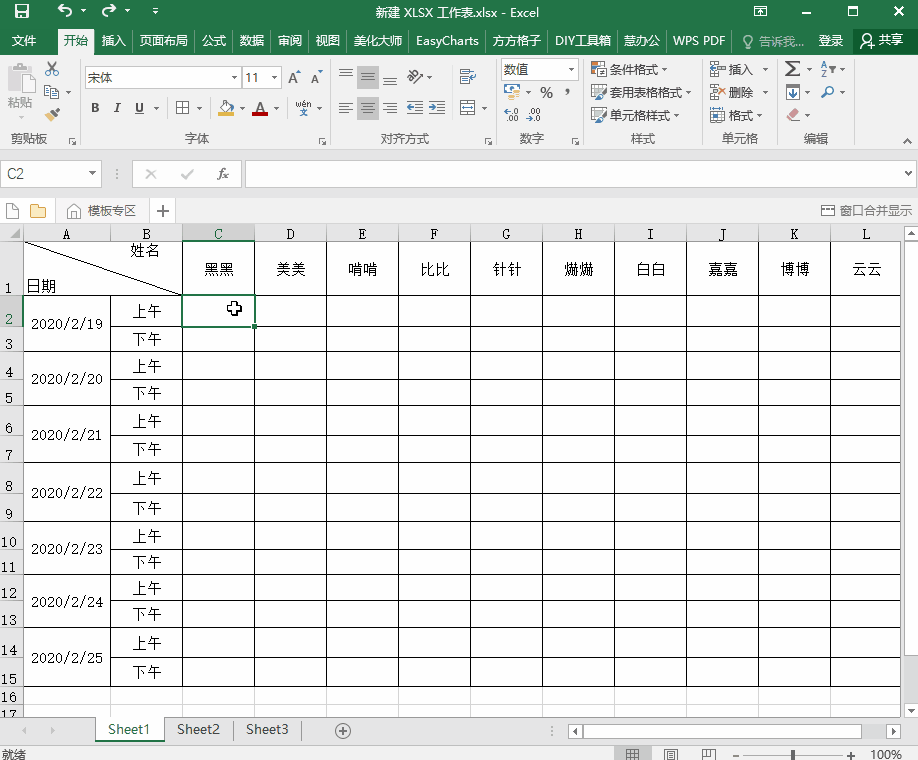Add a new sheet
918x760 pixels.
pyautogui.click(x=342, y=731)
